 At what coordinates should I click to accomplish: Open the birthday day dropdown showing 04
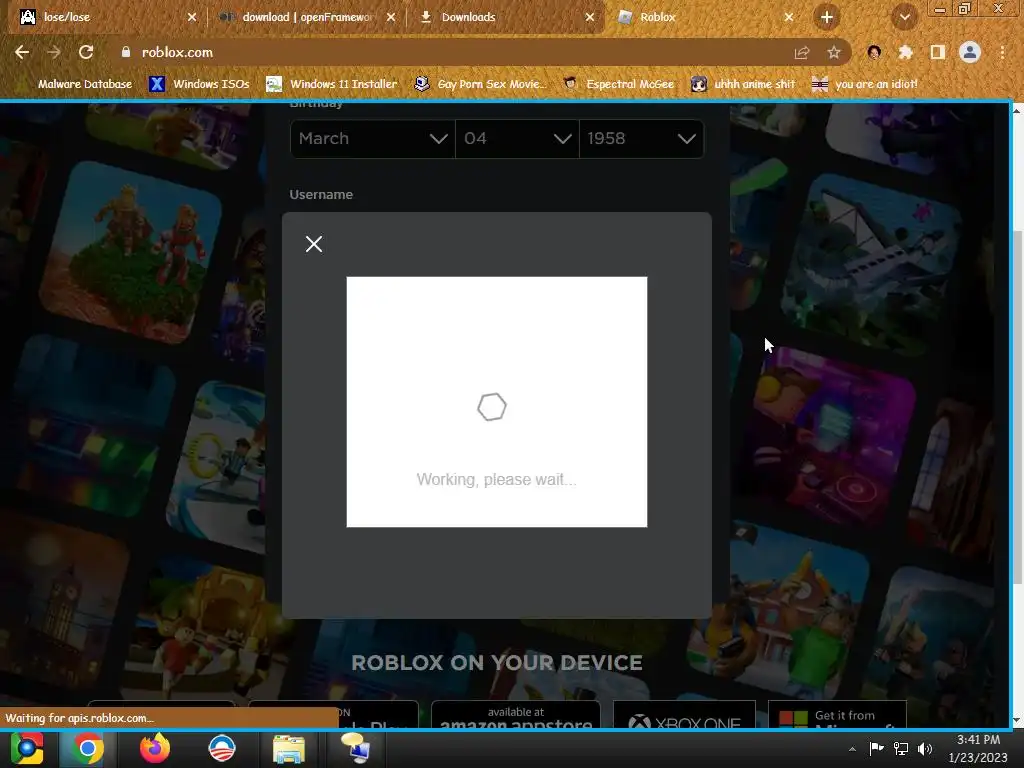click(517, 138)
